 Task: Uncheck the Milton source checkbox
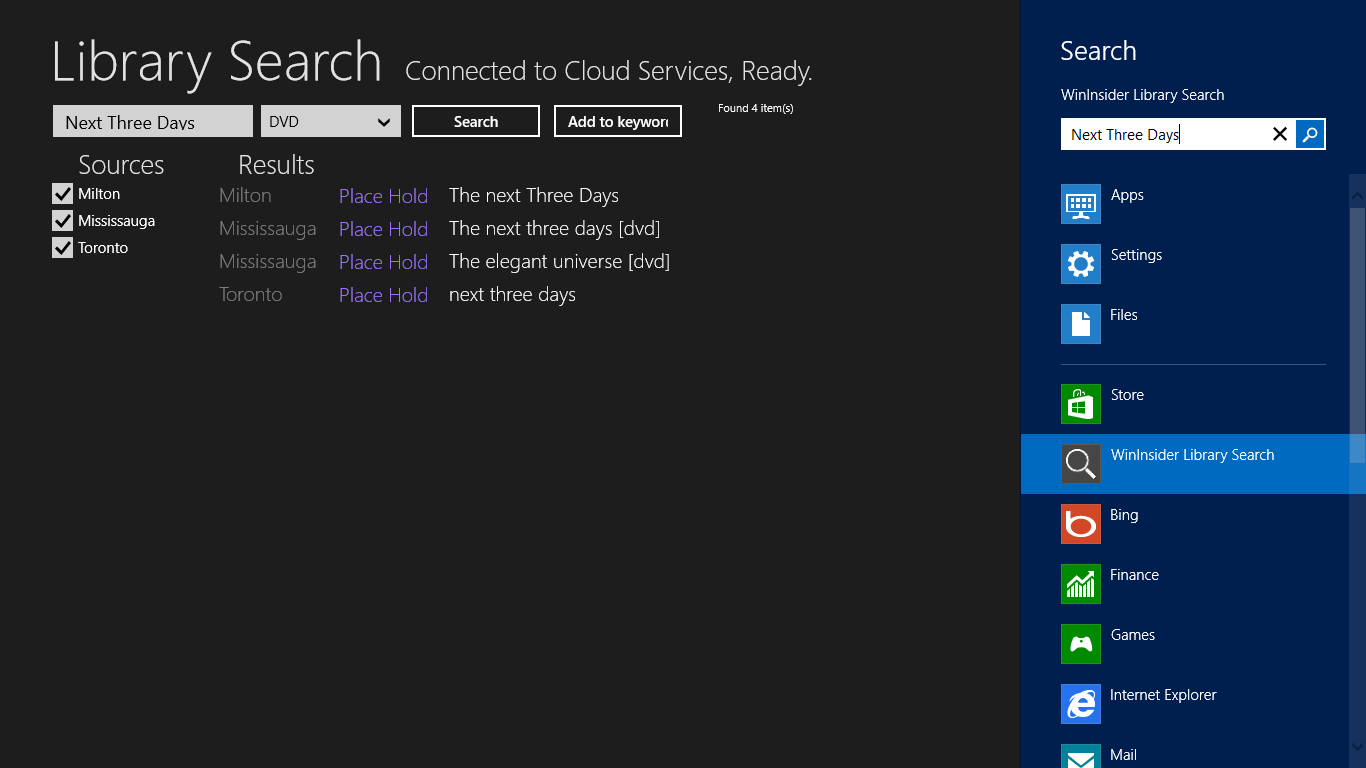tap(63, 194)
